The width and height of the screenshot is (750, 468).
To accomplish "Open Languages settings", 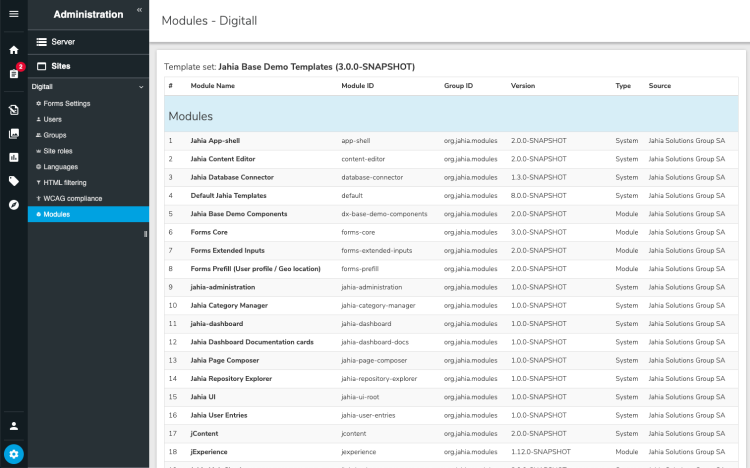I will click(x=61, y=167).
